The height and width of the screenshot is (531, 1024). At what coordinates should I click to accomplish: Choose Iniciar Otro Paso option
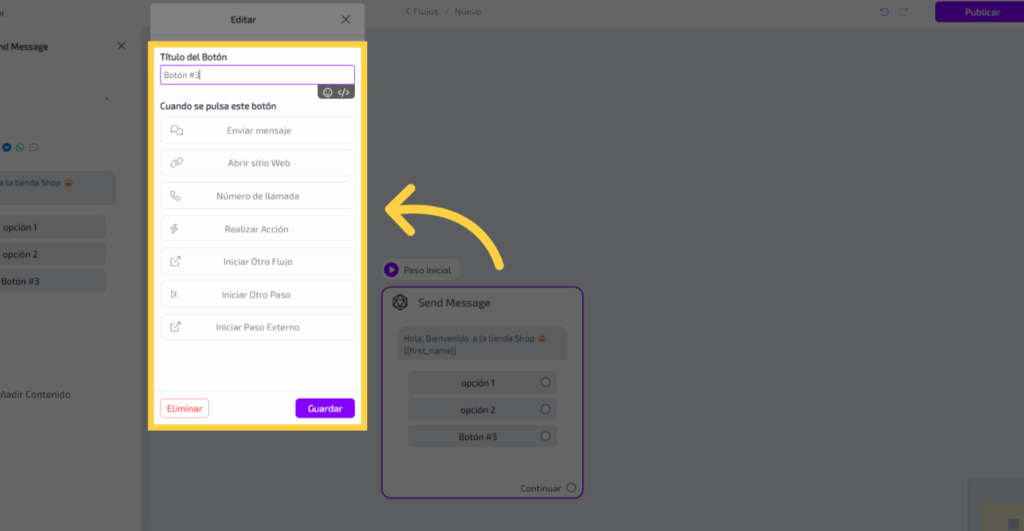(x=257, y=295)
